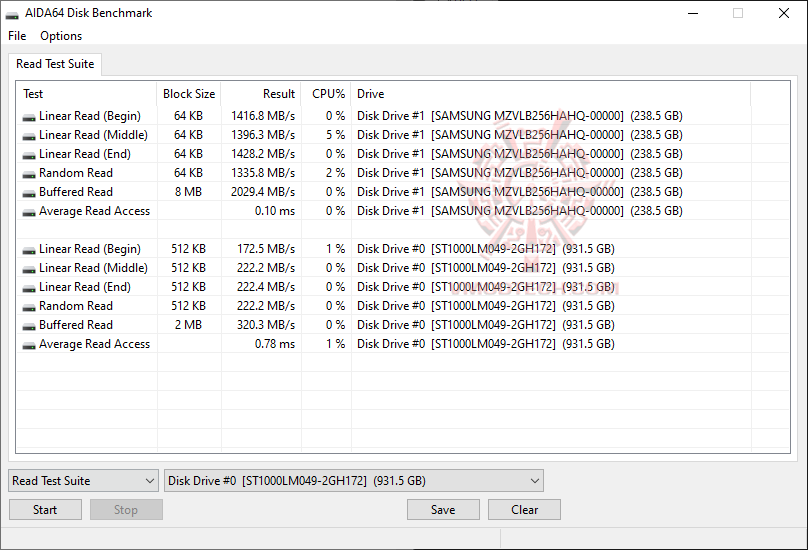The width and height of the screenshot is (808, 550).
Task: Select the 320.3 MB/s result cell
Action: 266,325
